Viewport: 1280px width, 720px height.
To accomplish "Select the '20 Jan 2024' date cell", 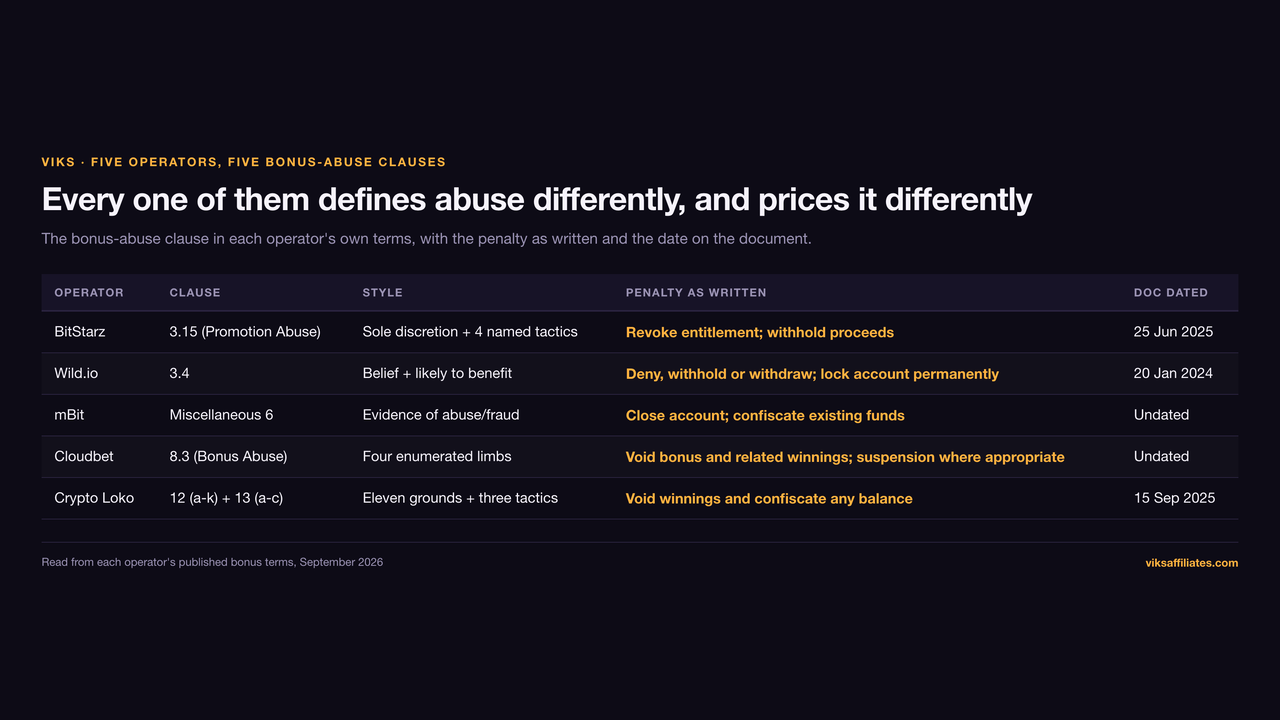I will [x=1173, y=373].
